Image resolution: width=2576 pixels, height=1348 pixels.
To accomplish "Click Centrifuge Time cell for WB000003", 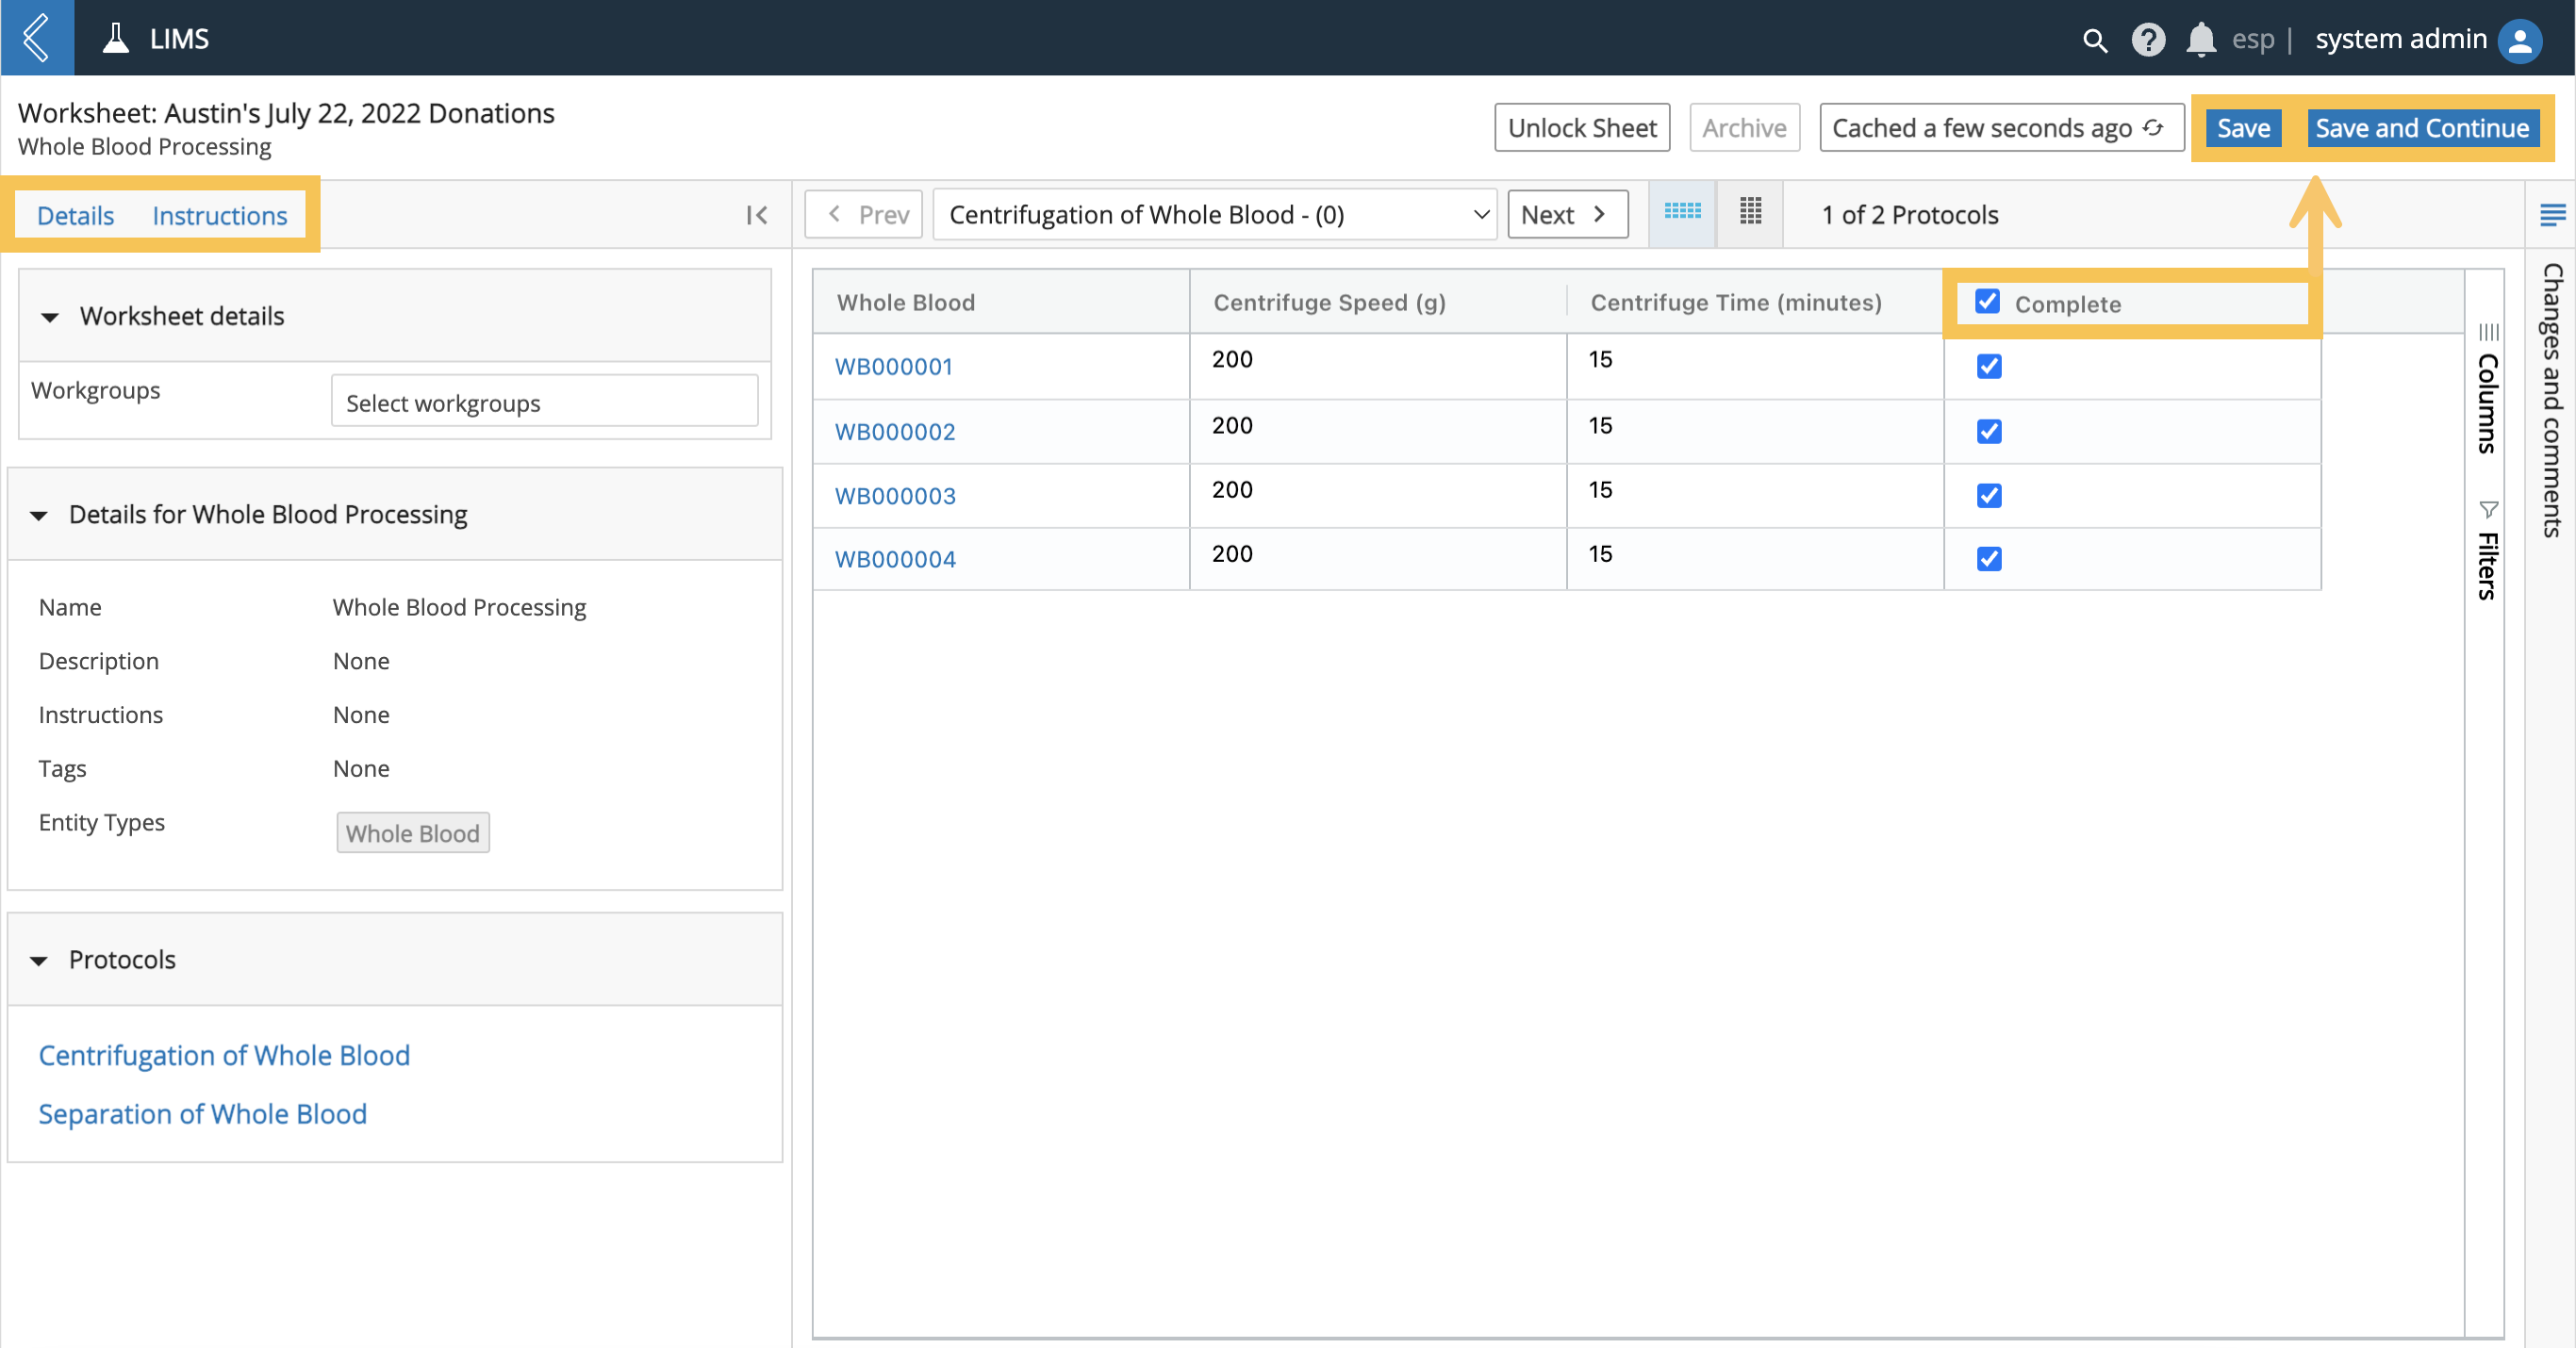I will [x=1754, y=495].
